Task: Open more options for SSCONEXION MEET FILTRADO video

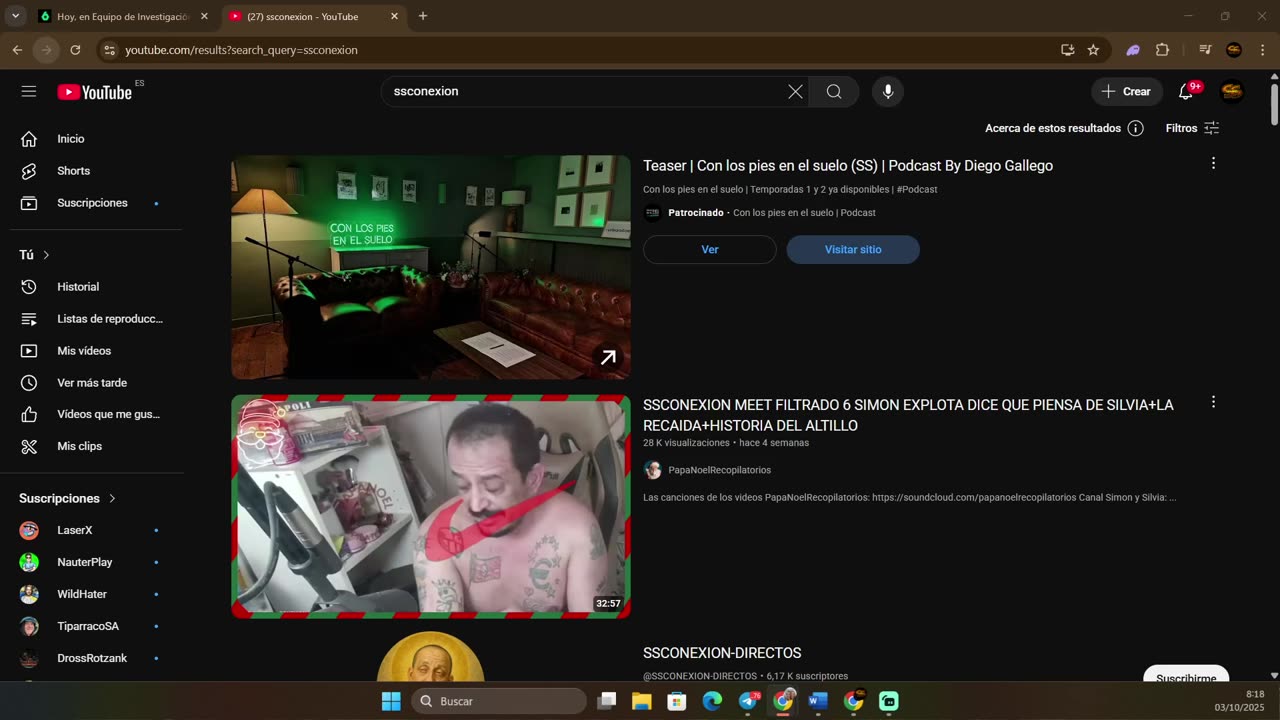Action: coord(1213,402)
